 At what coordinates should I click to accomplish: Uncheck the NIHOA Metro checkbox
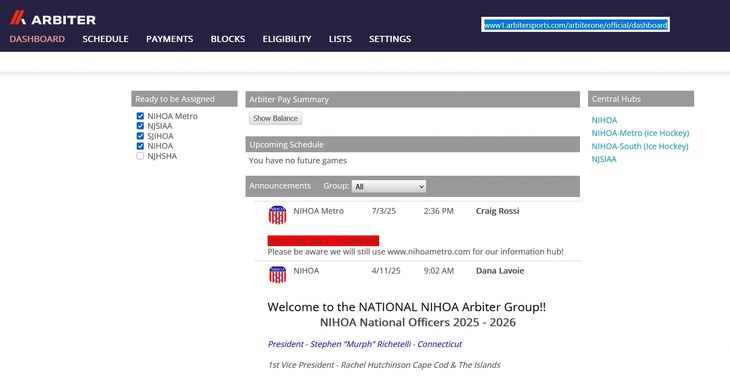(140, 116)
